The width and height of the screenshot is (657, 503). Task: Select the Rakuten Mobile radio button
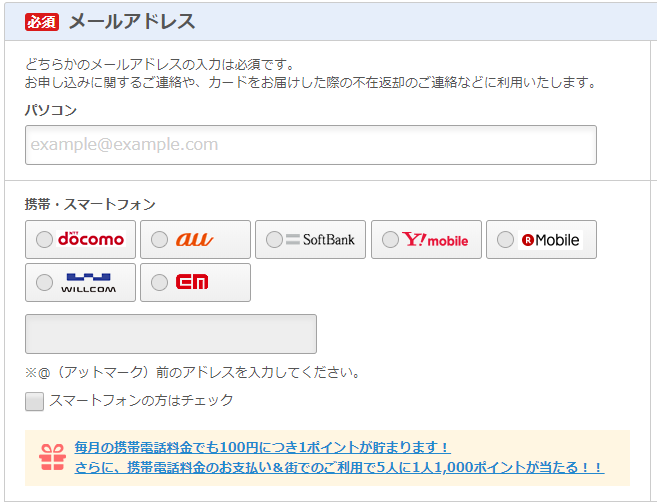pos(505,239)
